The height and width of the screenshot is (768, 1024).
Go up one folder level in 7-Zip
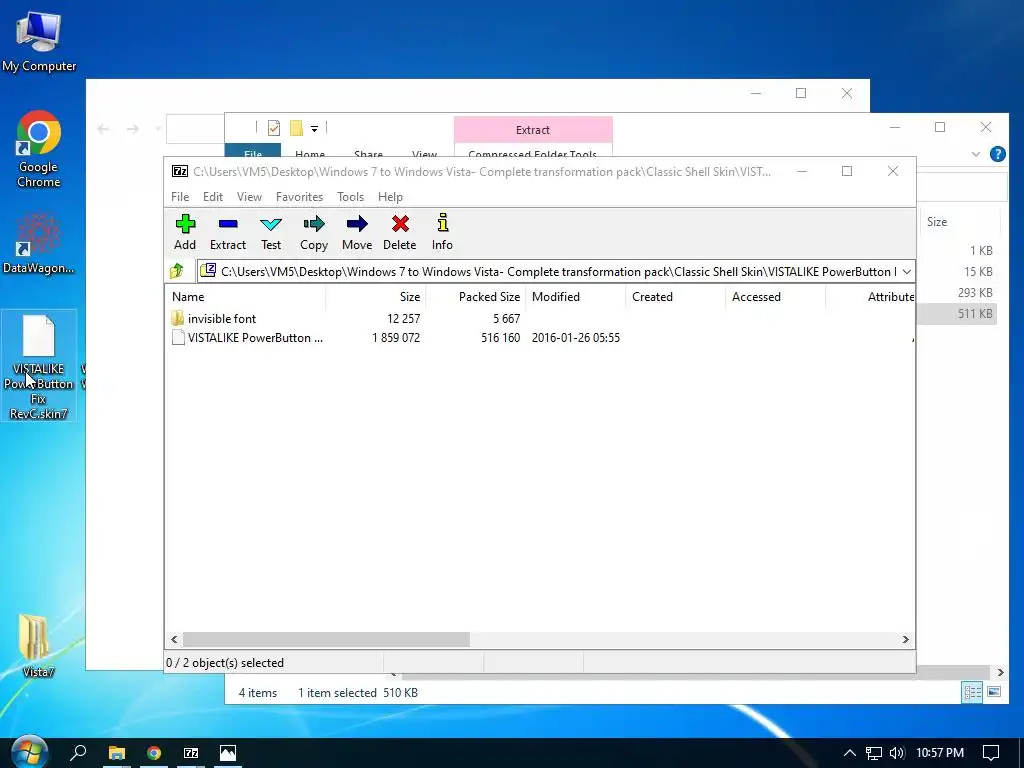point(176,271)
